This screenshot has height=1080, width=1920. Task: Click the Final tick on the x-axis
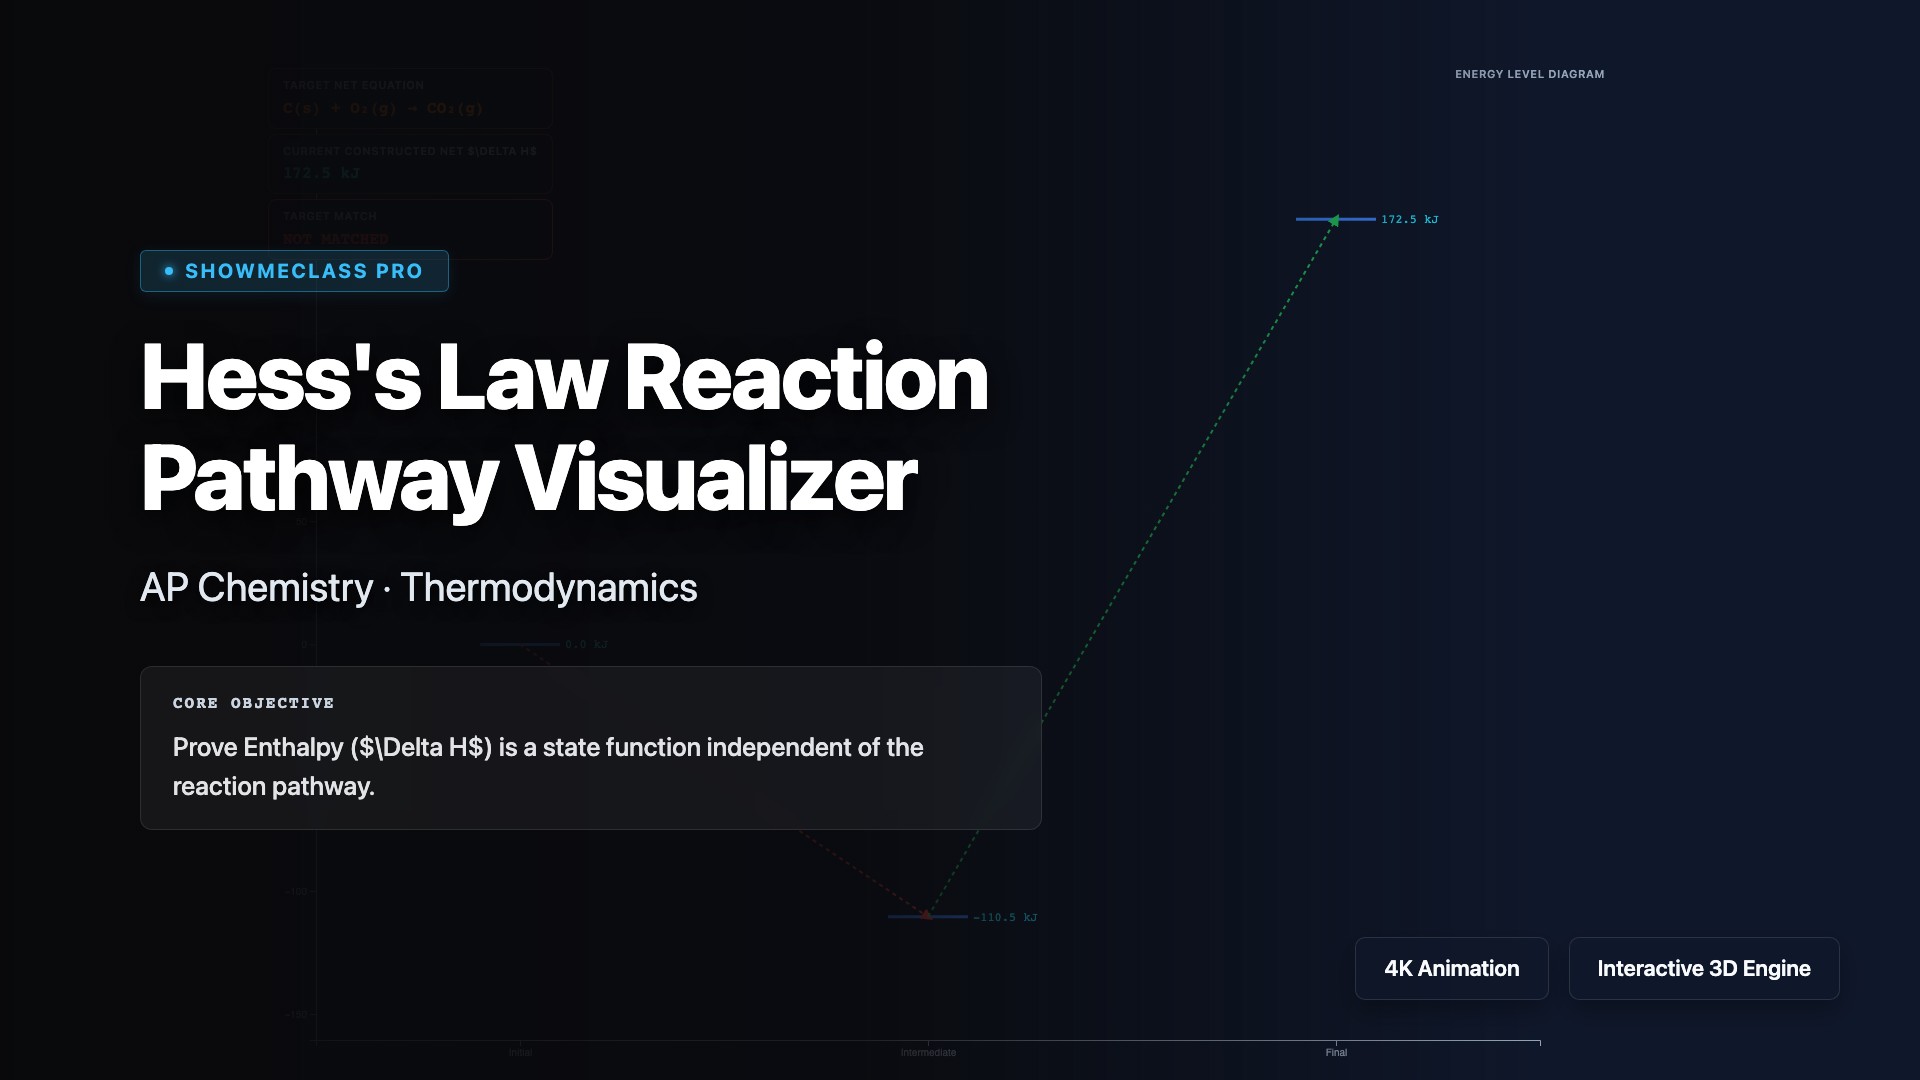click(1336, 1051)
